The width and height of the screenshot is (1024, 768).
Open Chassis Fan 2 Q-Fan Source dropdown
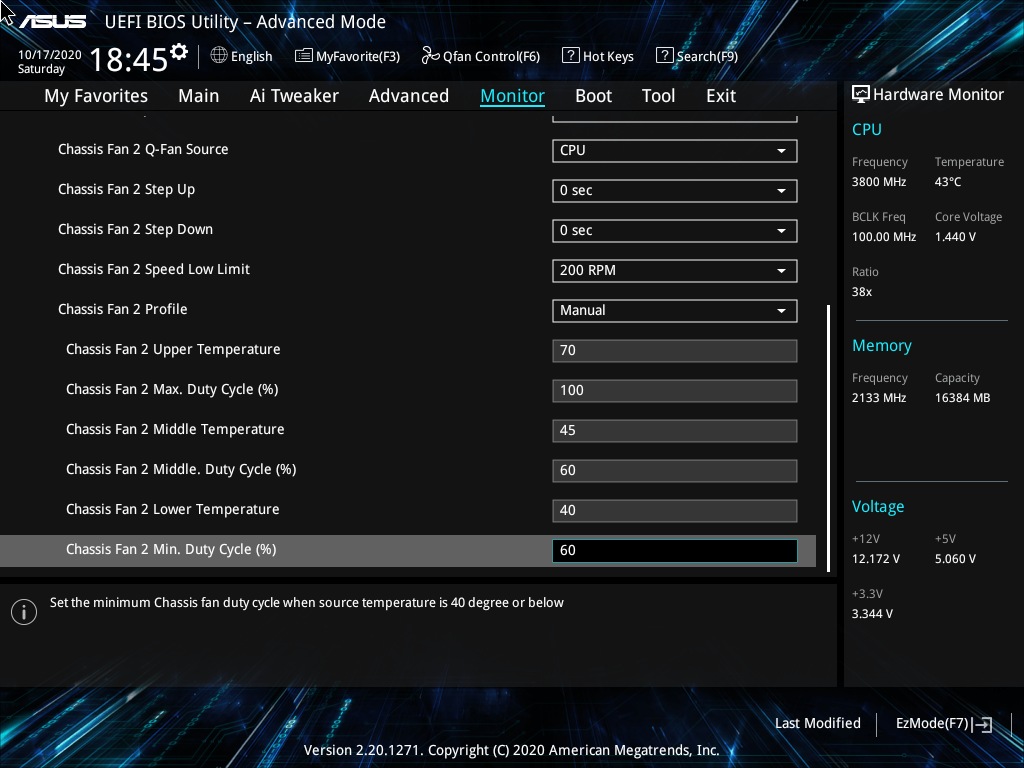click(675, 150)
